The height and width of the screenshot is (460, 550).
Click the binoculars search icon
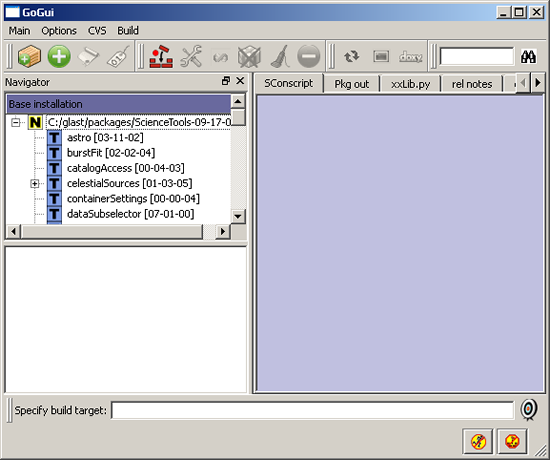pos(528,56)
